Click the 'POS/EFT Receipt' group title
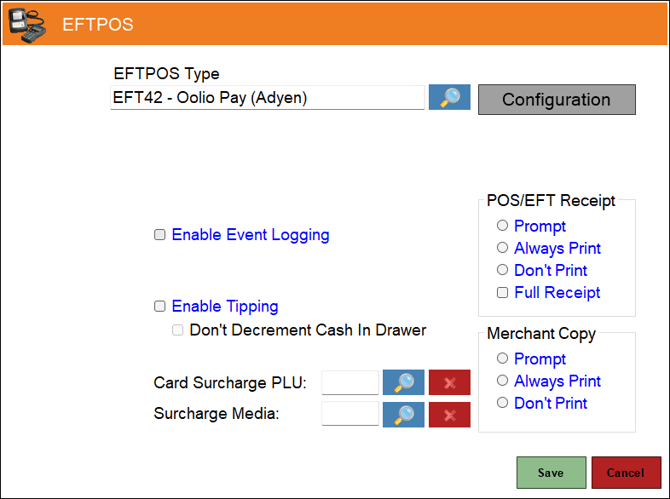The height and width of the screenshot is (499, 670). (551, 200)
